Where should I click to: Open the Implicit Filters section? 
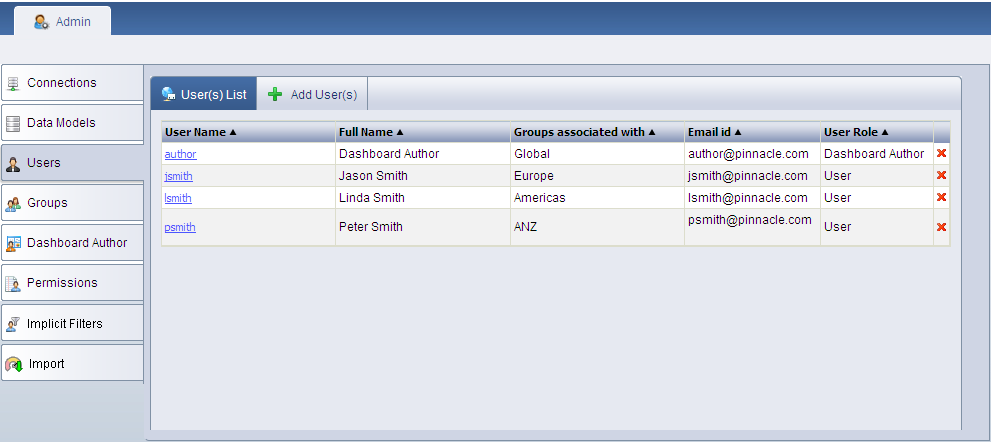click(64, 323)
